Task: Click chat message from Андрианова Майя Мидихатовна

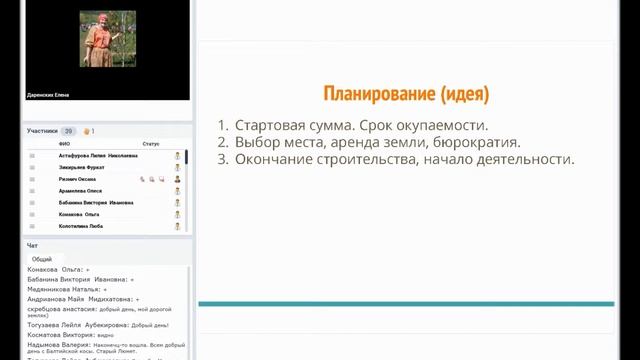Action: 83,299
